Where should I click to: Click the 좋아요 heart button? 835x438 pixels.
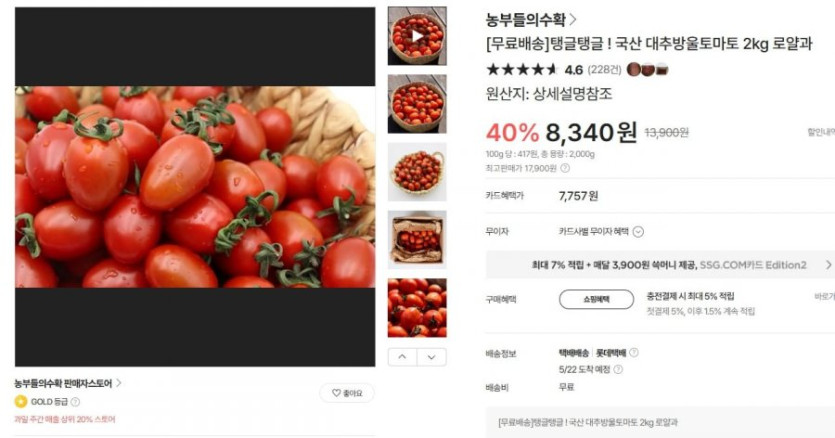point(347,393)
